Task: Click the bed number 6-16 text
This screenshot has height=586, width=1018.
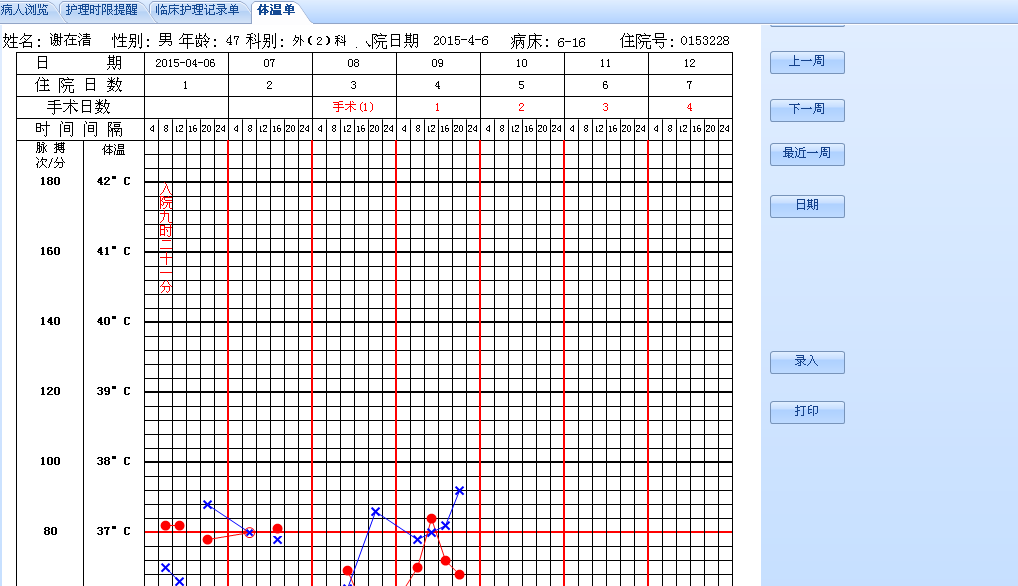Action: pyautogui.click(x=571, y=42)
